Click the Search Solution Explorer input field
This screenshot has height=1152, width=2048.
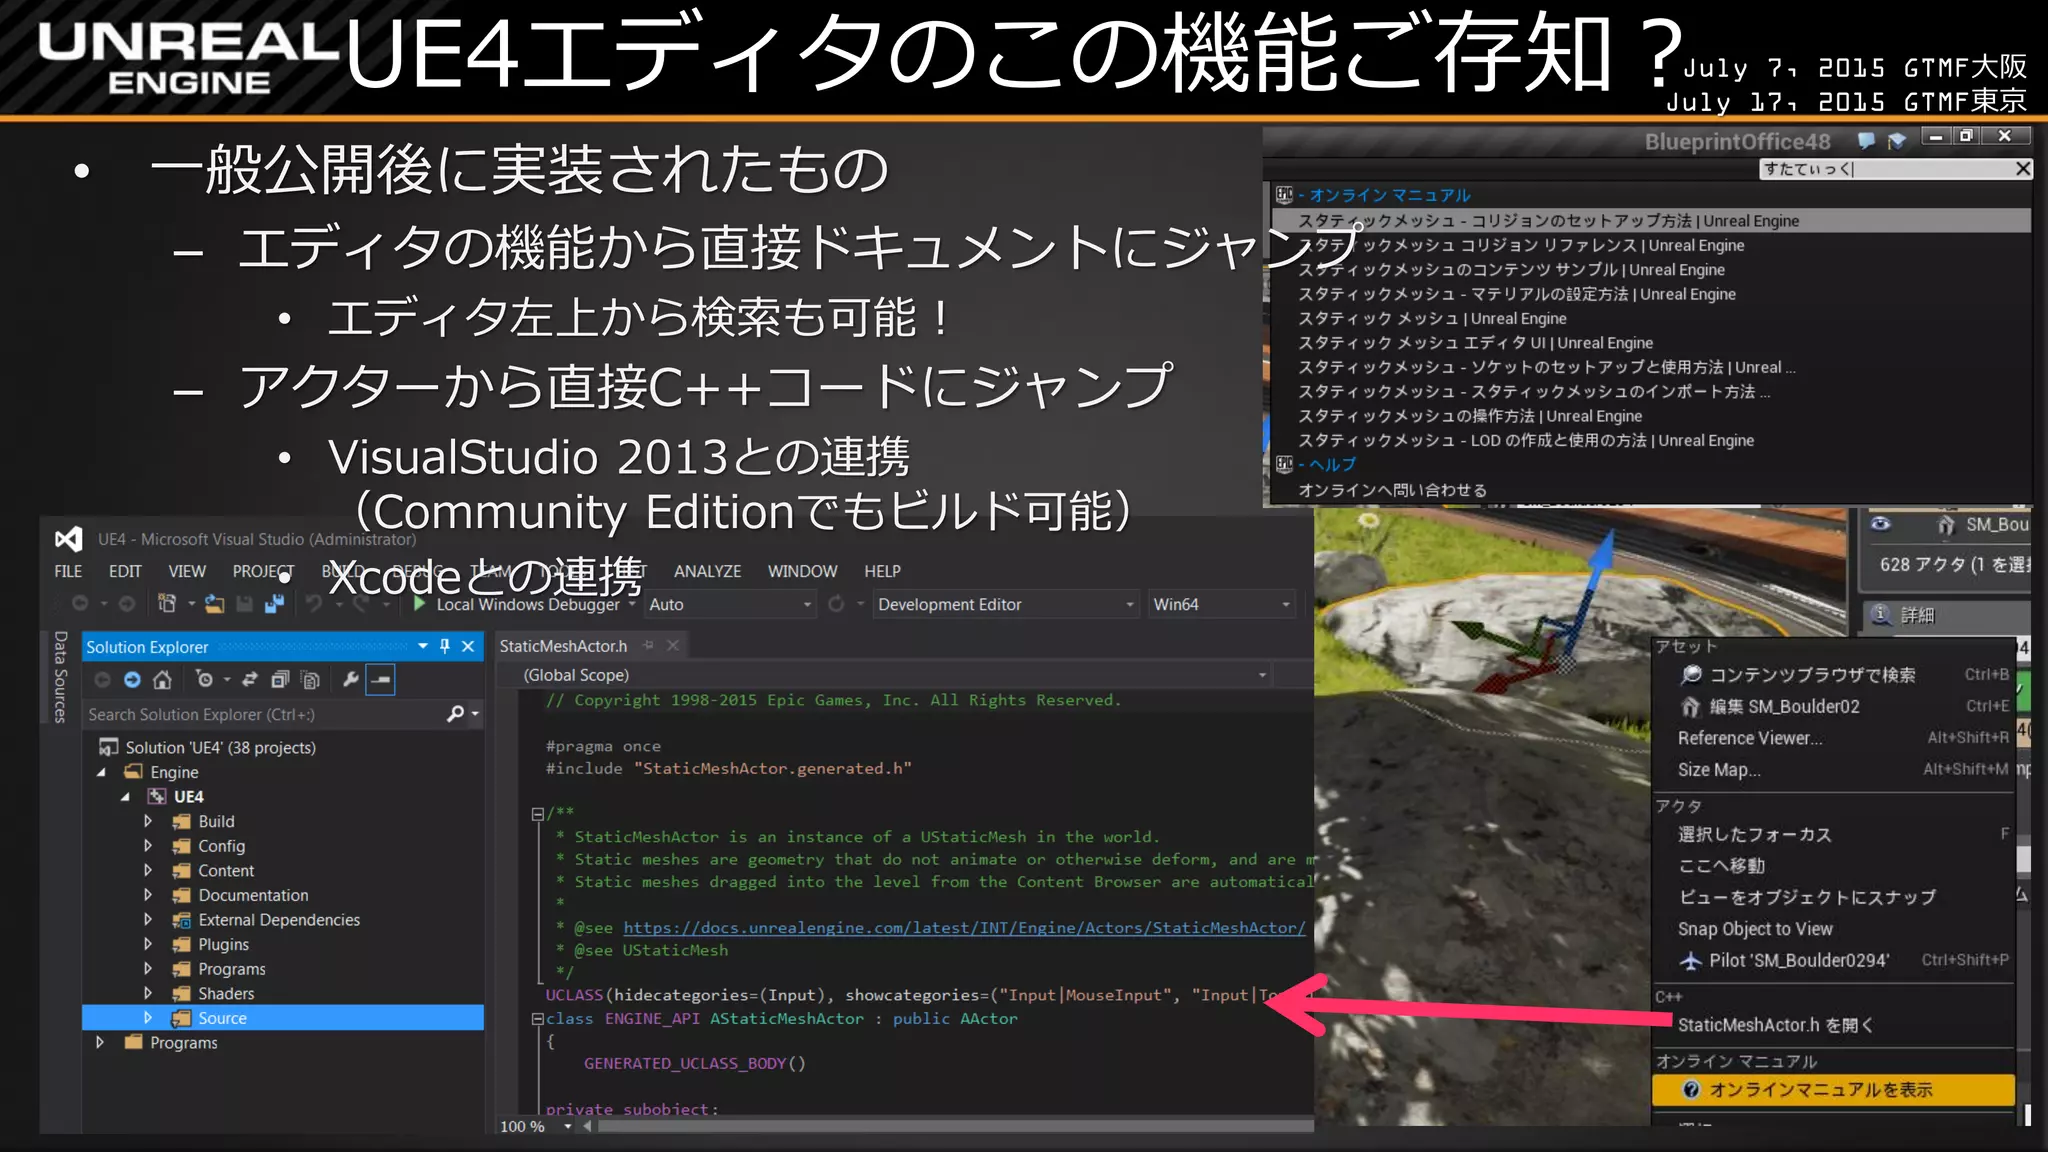coord(262,714)
